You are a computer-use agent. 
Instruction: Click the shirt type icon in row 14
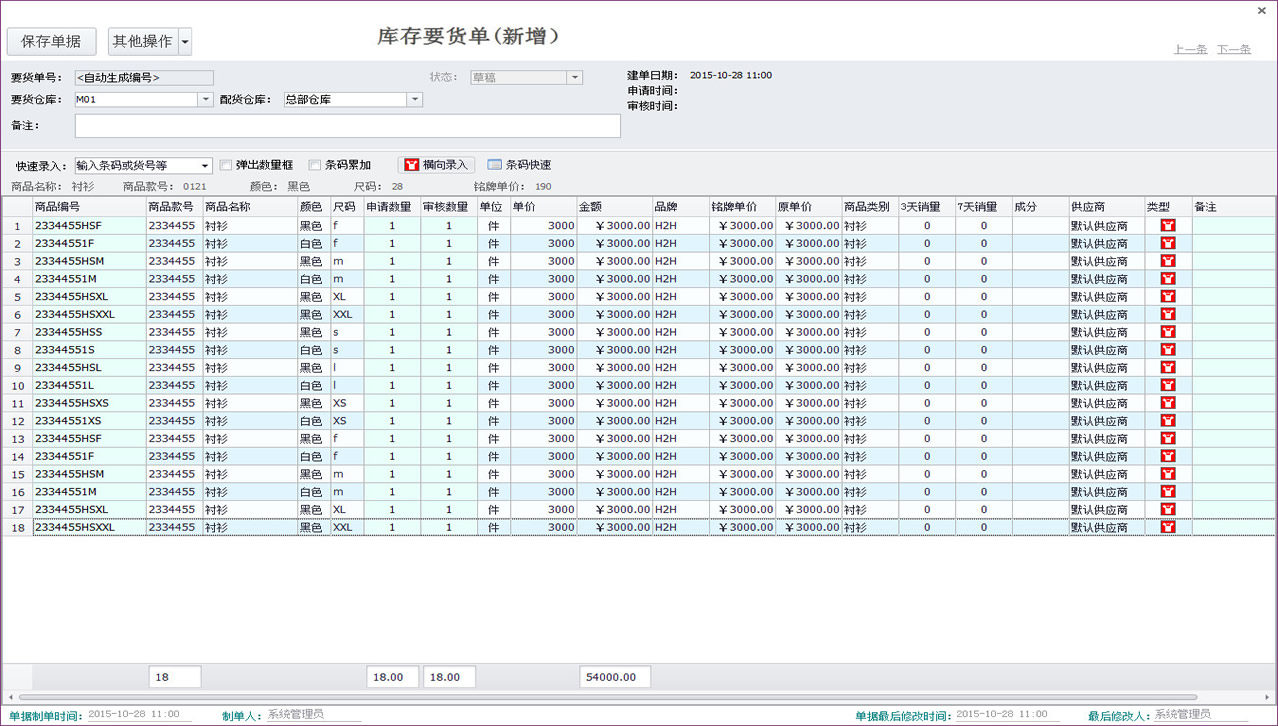[1167, 457]
